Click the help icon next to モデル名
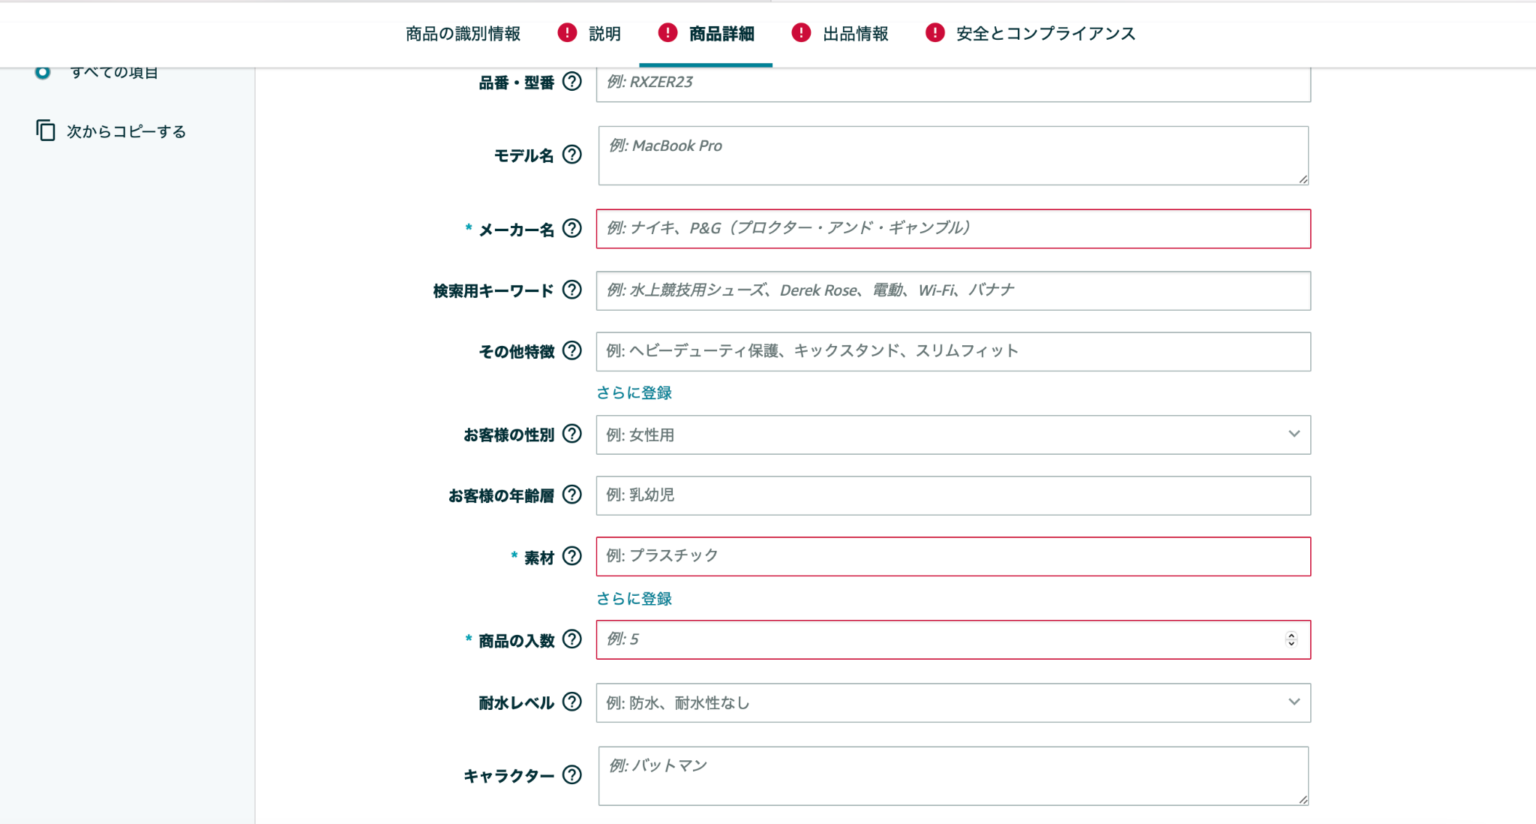Screen dimensions: 1536x824 pos(570,155)
